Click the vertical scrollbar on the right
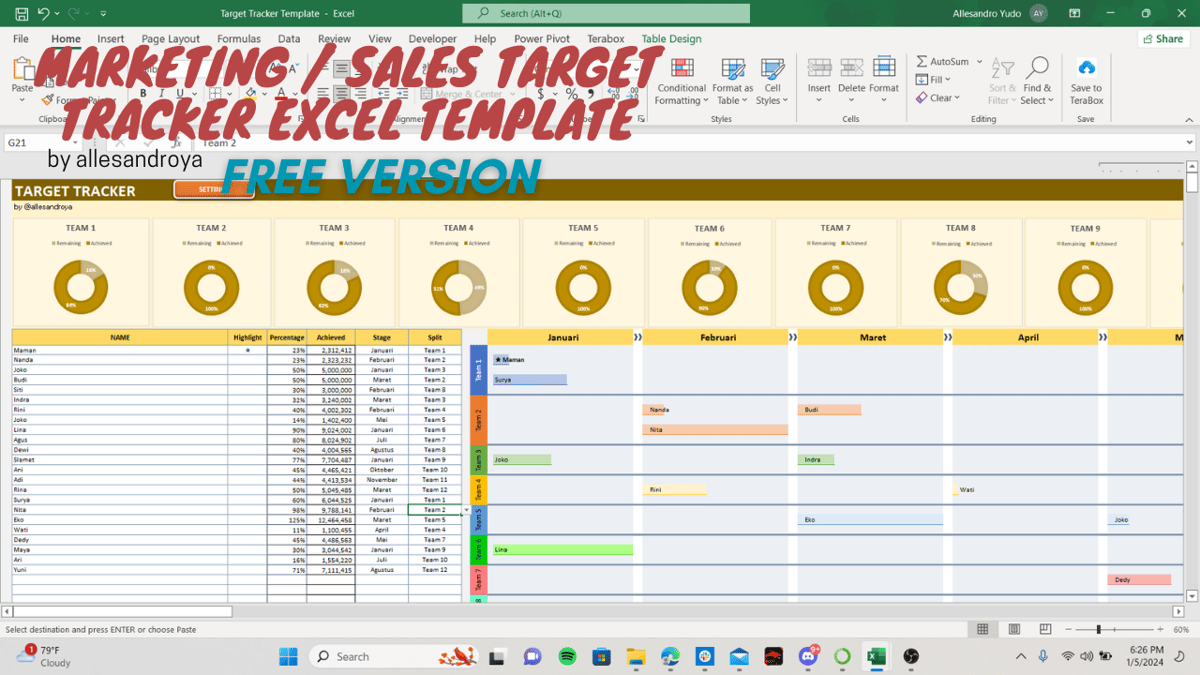The width and height of the screenshot is (1200, 675). pyautogui.click(x=1192, y=184)
